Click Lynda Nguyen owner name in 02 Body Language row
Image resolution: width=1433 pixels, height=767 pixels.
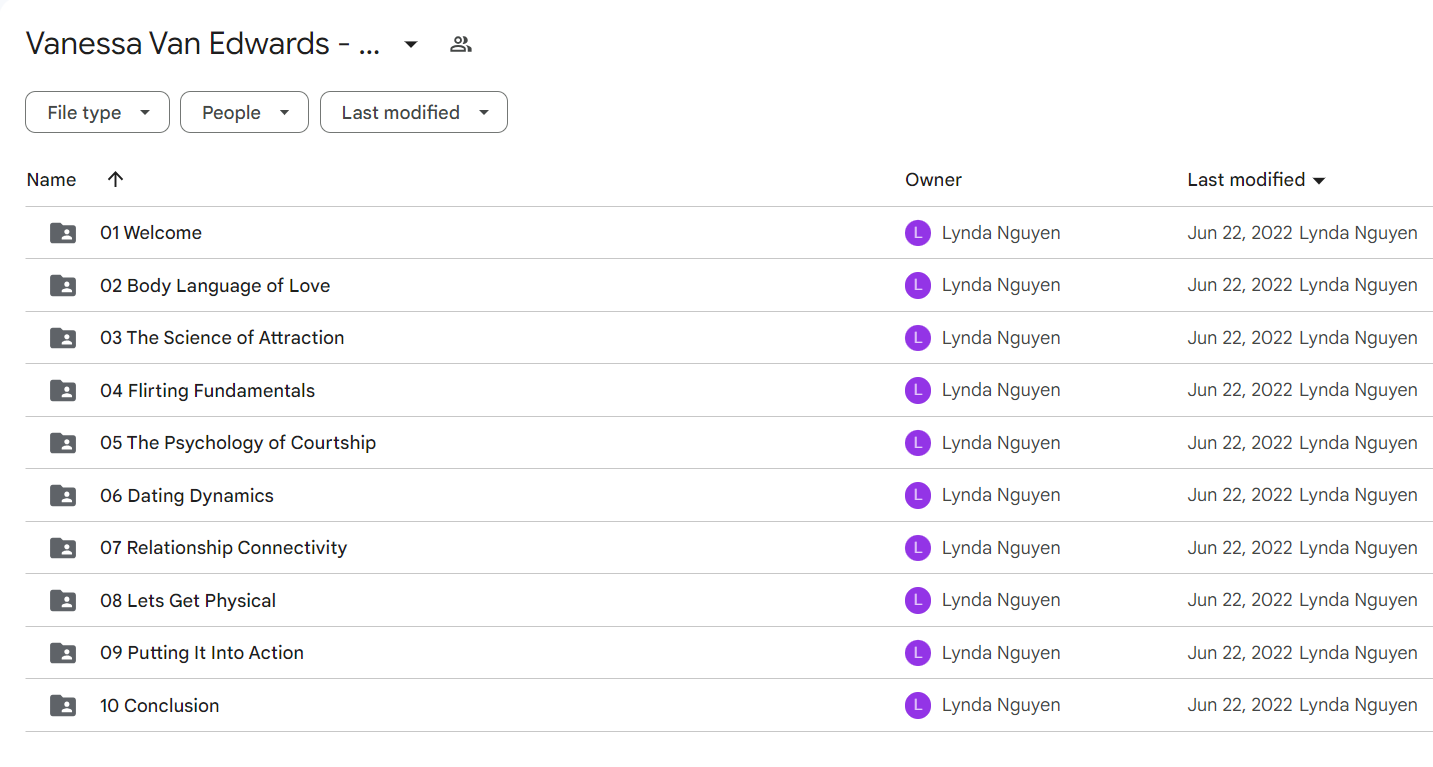point(1001,286)
